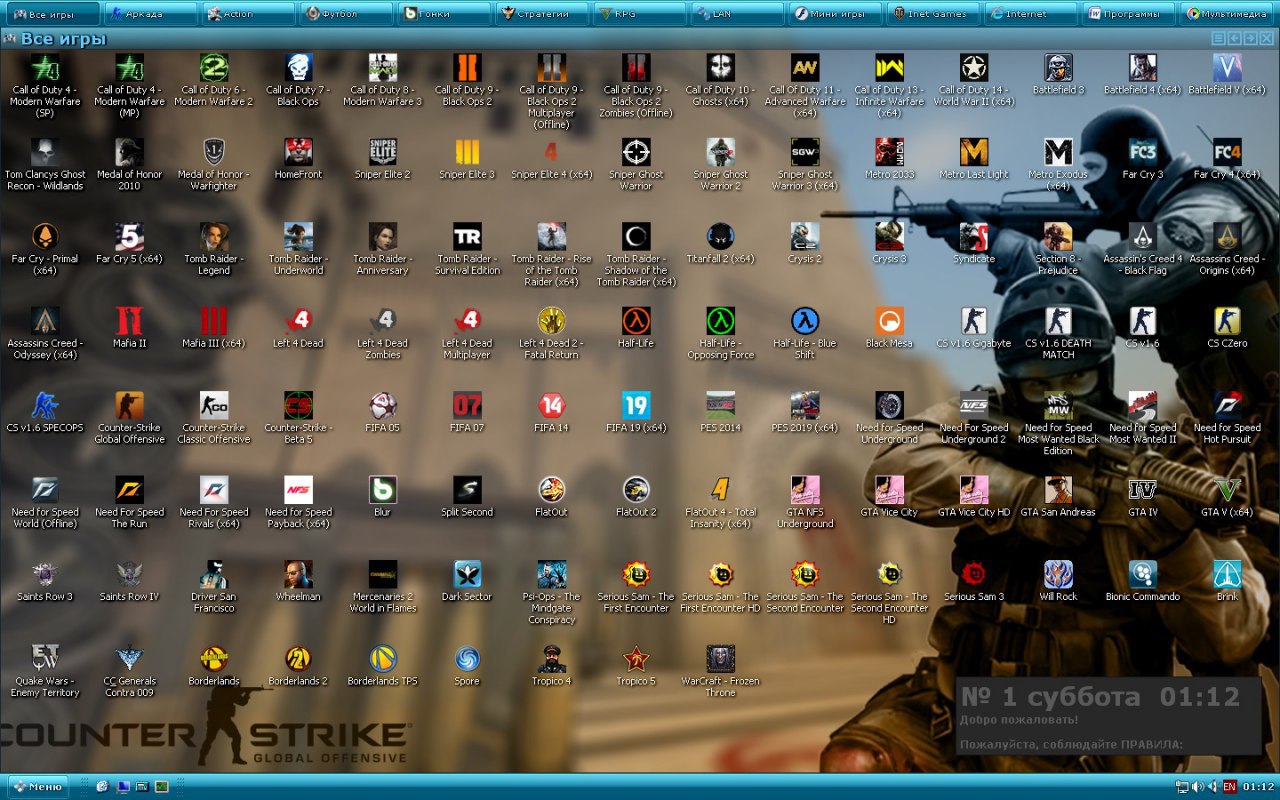Viewport: 1280px width, 800px height.
Task: Open the Меню start button
Action: tap(37, 786)
